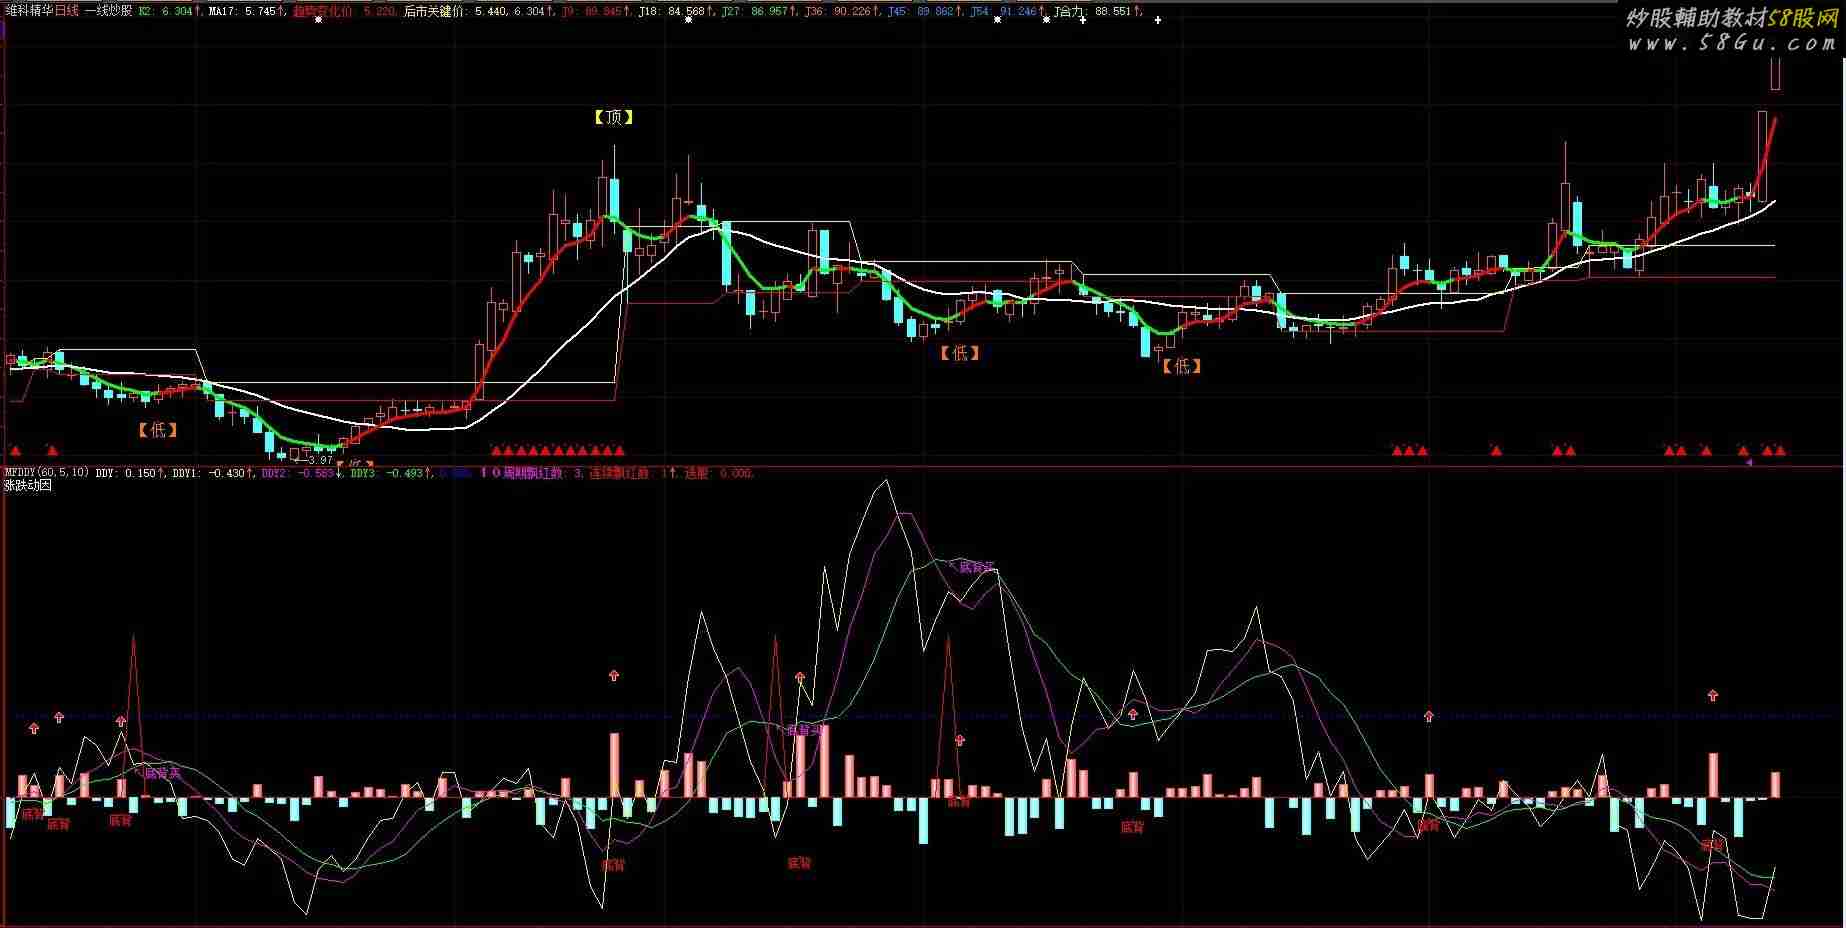The image size is (1846, 928).
Task: Click the J合力 readout
Action: click(1097, 11)
